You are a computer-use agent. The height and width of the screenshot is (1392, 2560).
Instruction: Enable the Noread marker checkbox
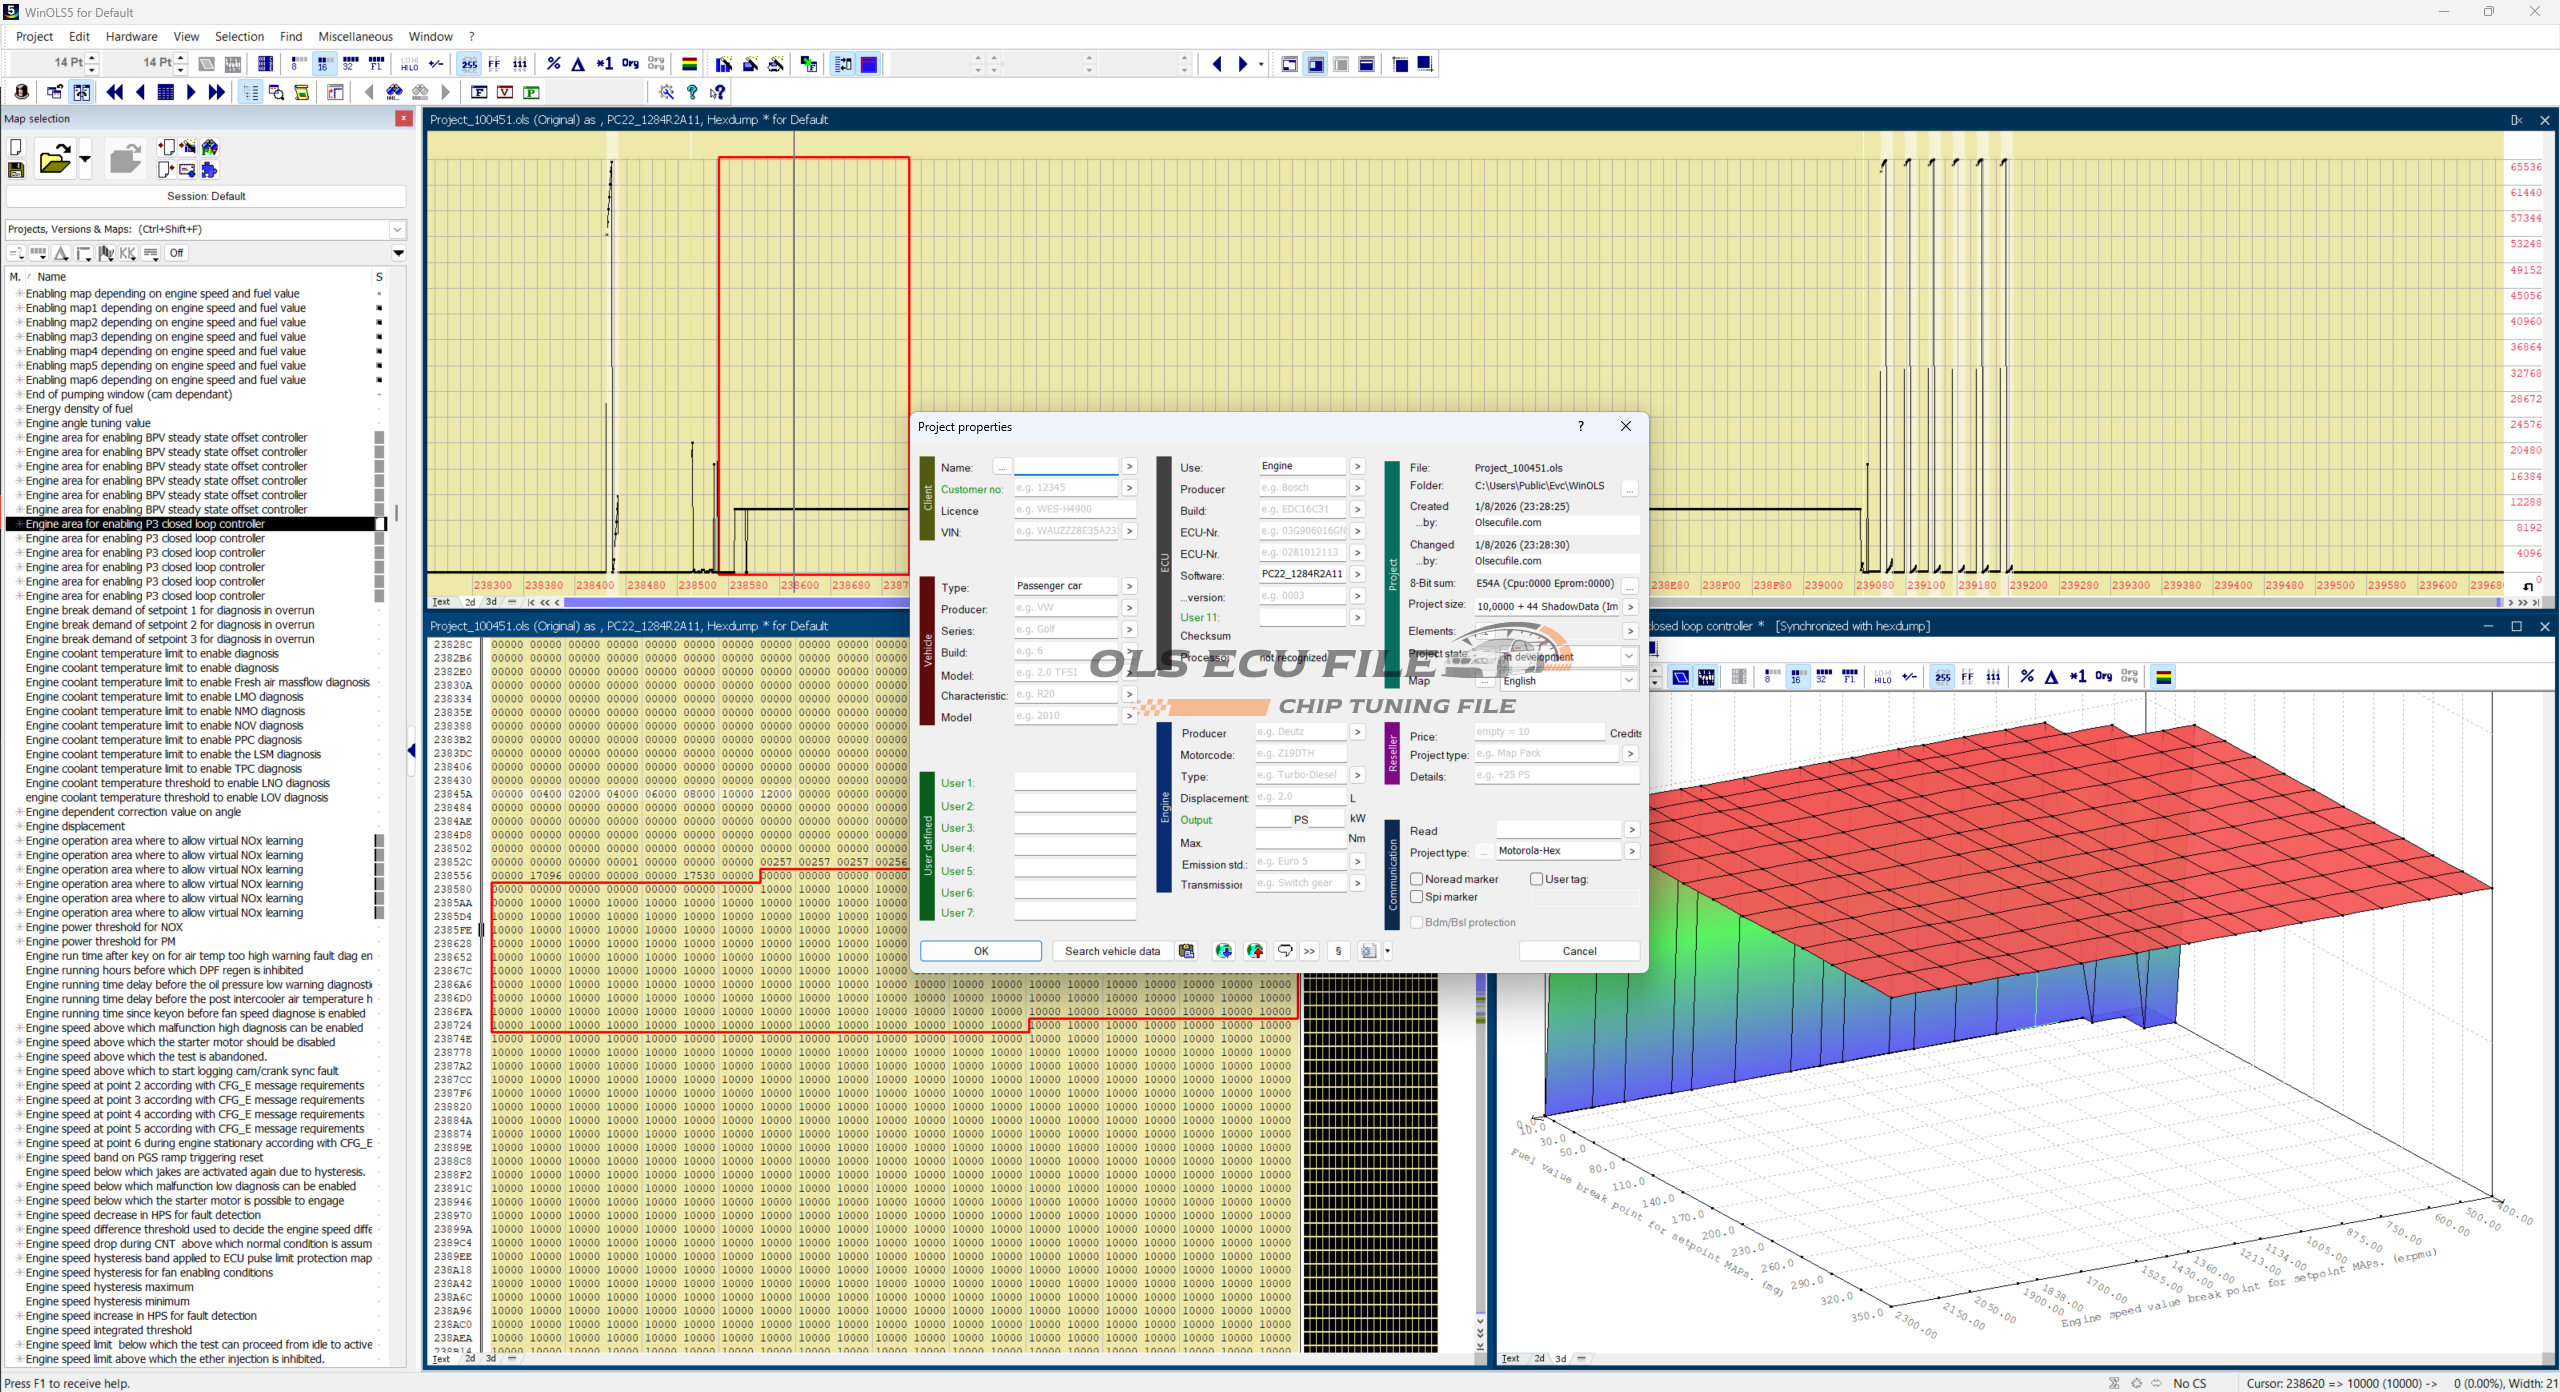1417,879
